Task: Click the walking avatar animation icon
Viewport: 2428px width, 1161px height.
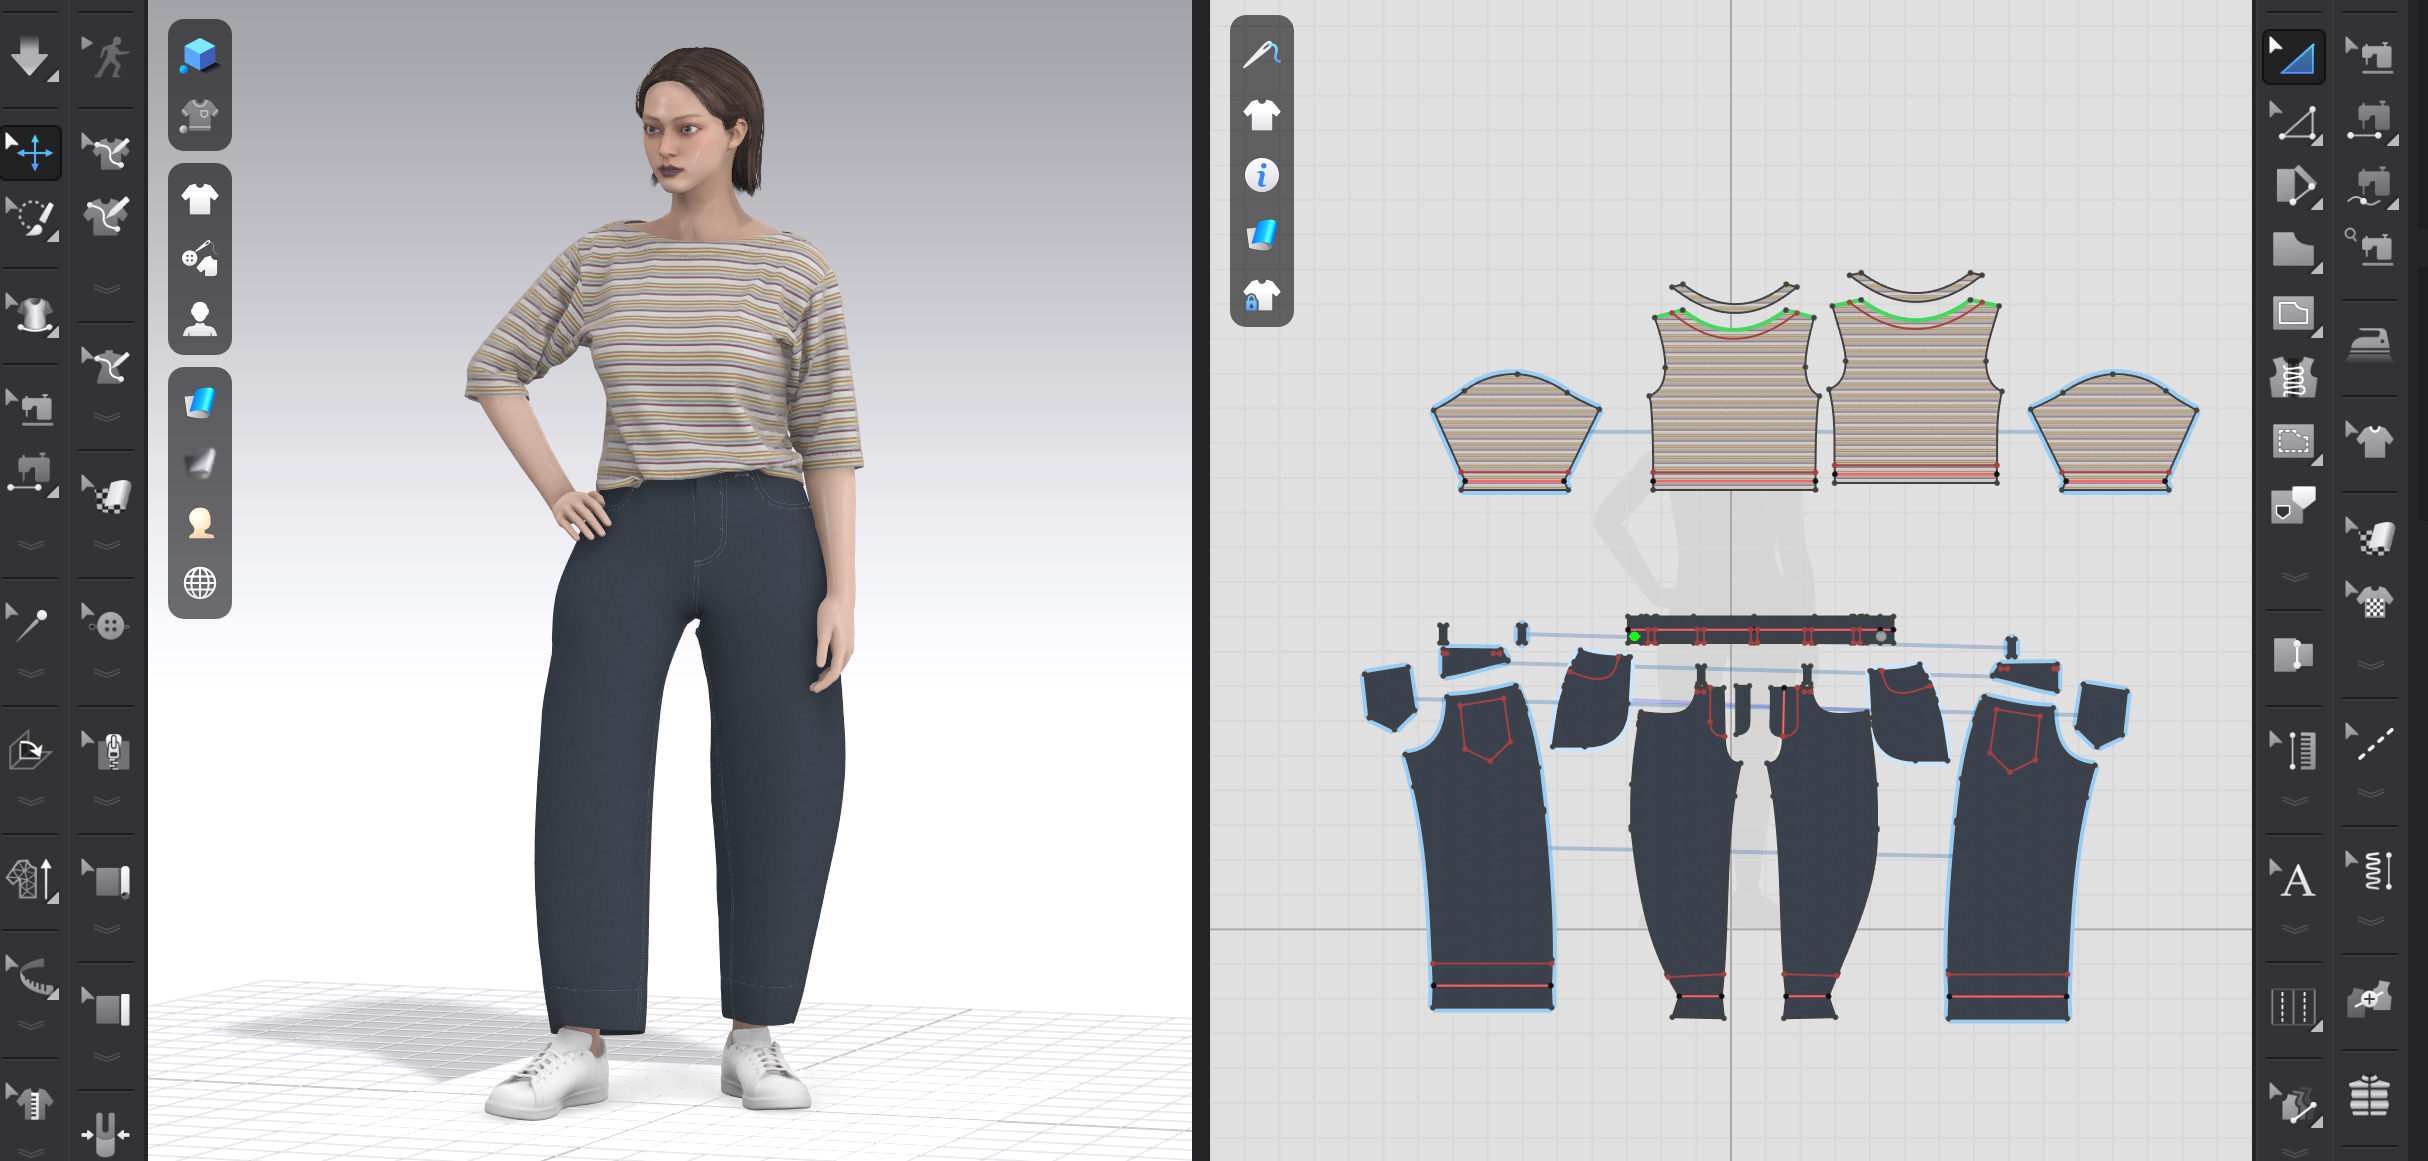Action: click(x=109, y=57)
